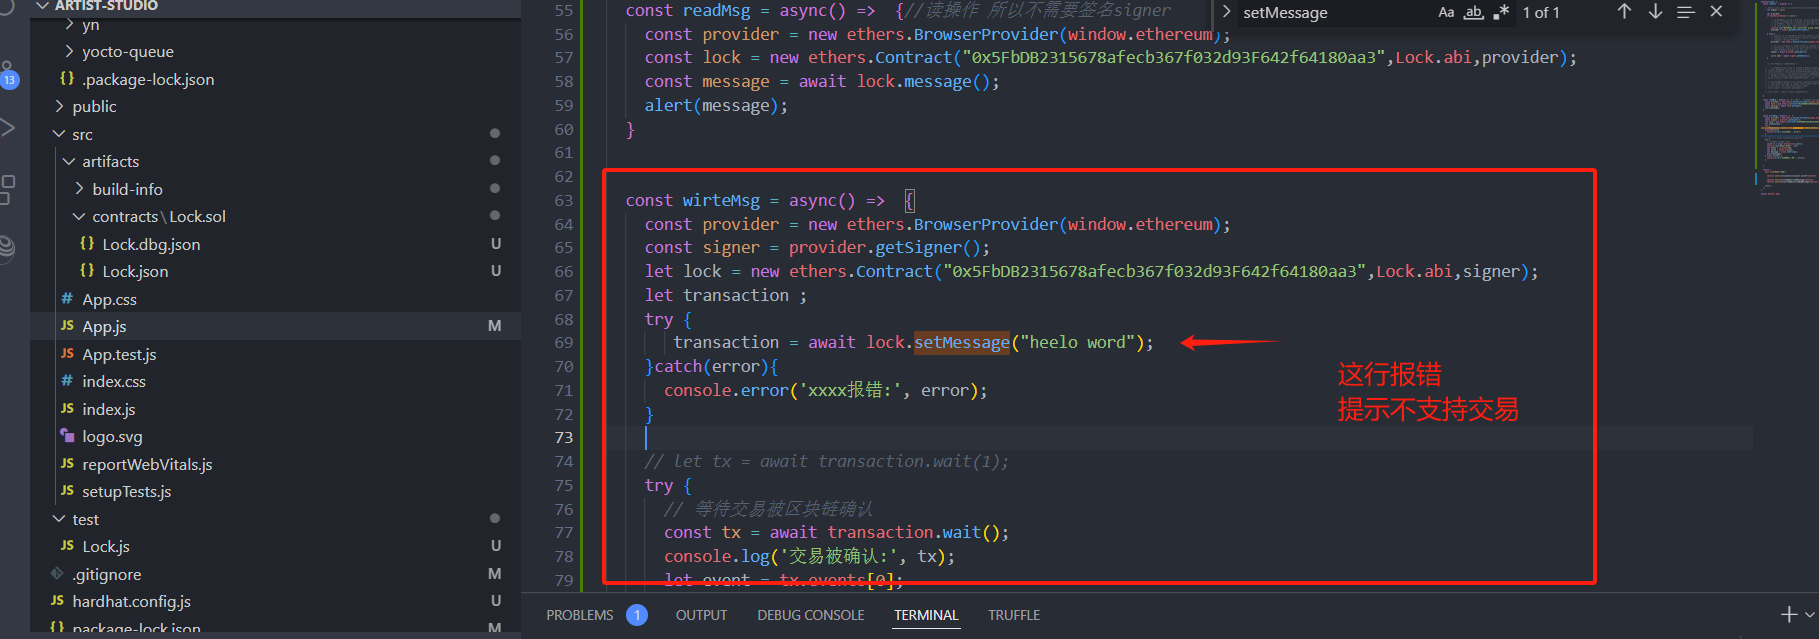
Task: Click 'alert(message);' on line 59
Action: point(716,105)
